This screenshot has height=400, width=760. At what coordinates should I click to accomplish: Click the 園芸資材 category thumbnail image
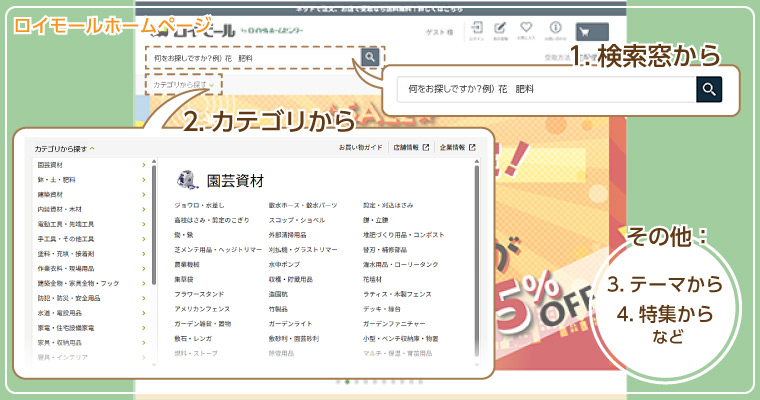(188, 180)
